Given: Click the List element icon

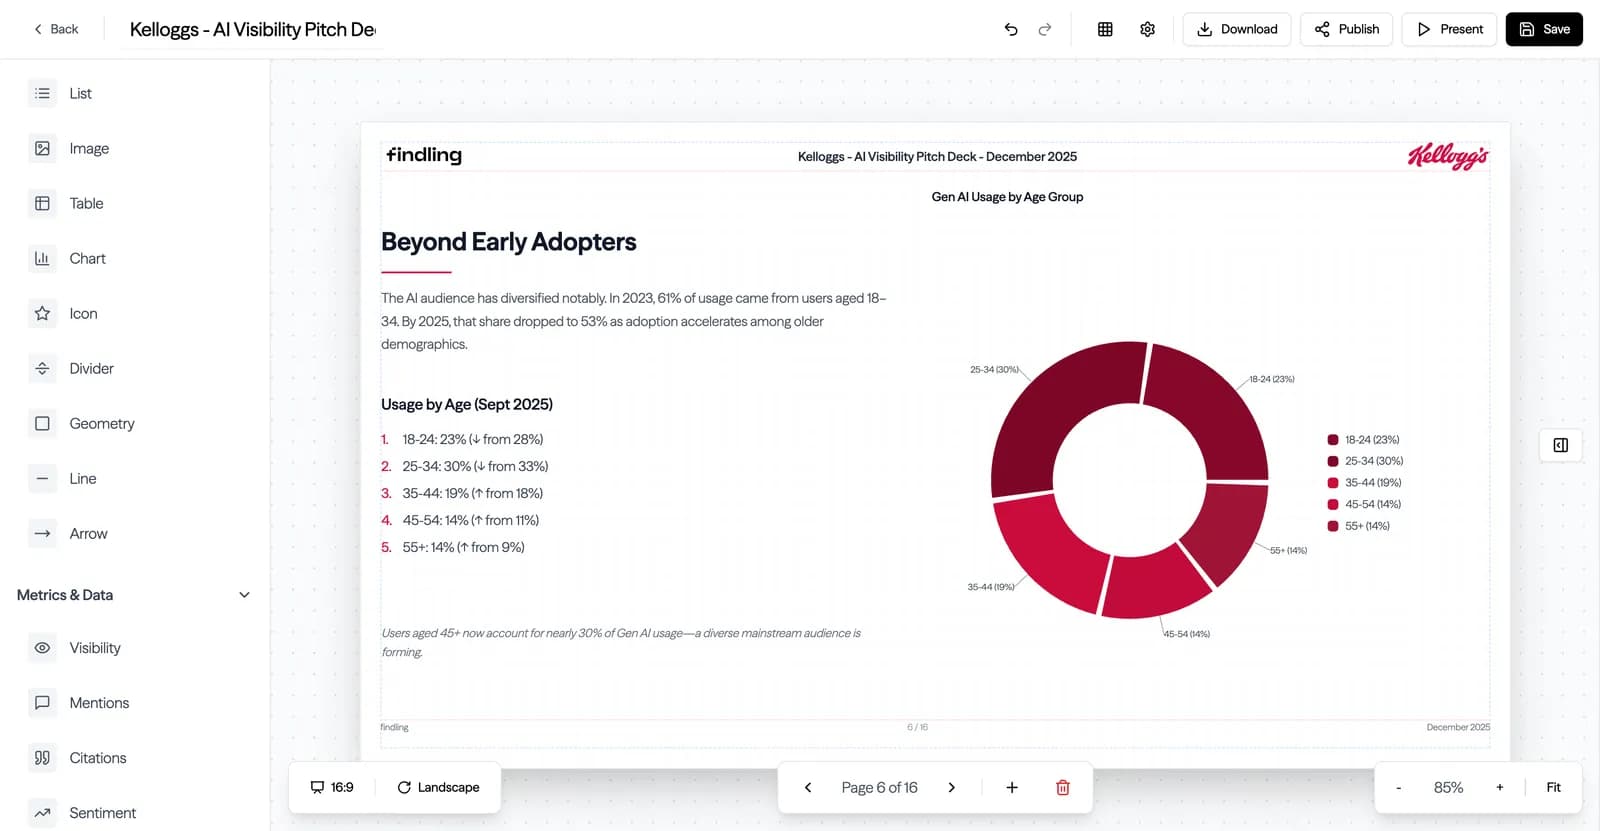Looking at the screenshot, I should click(42, 93).
